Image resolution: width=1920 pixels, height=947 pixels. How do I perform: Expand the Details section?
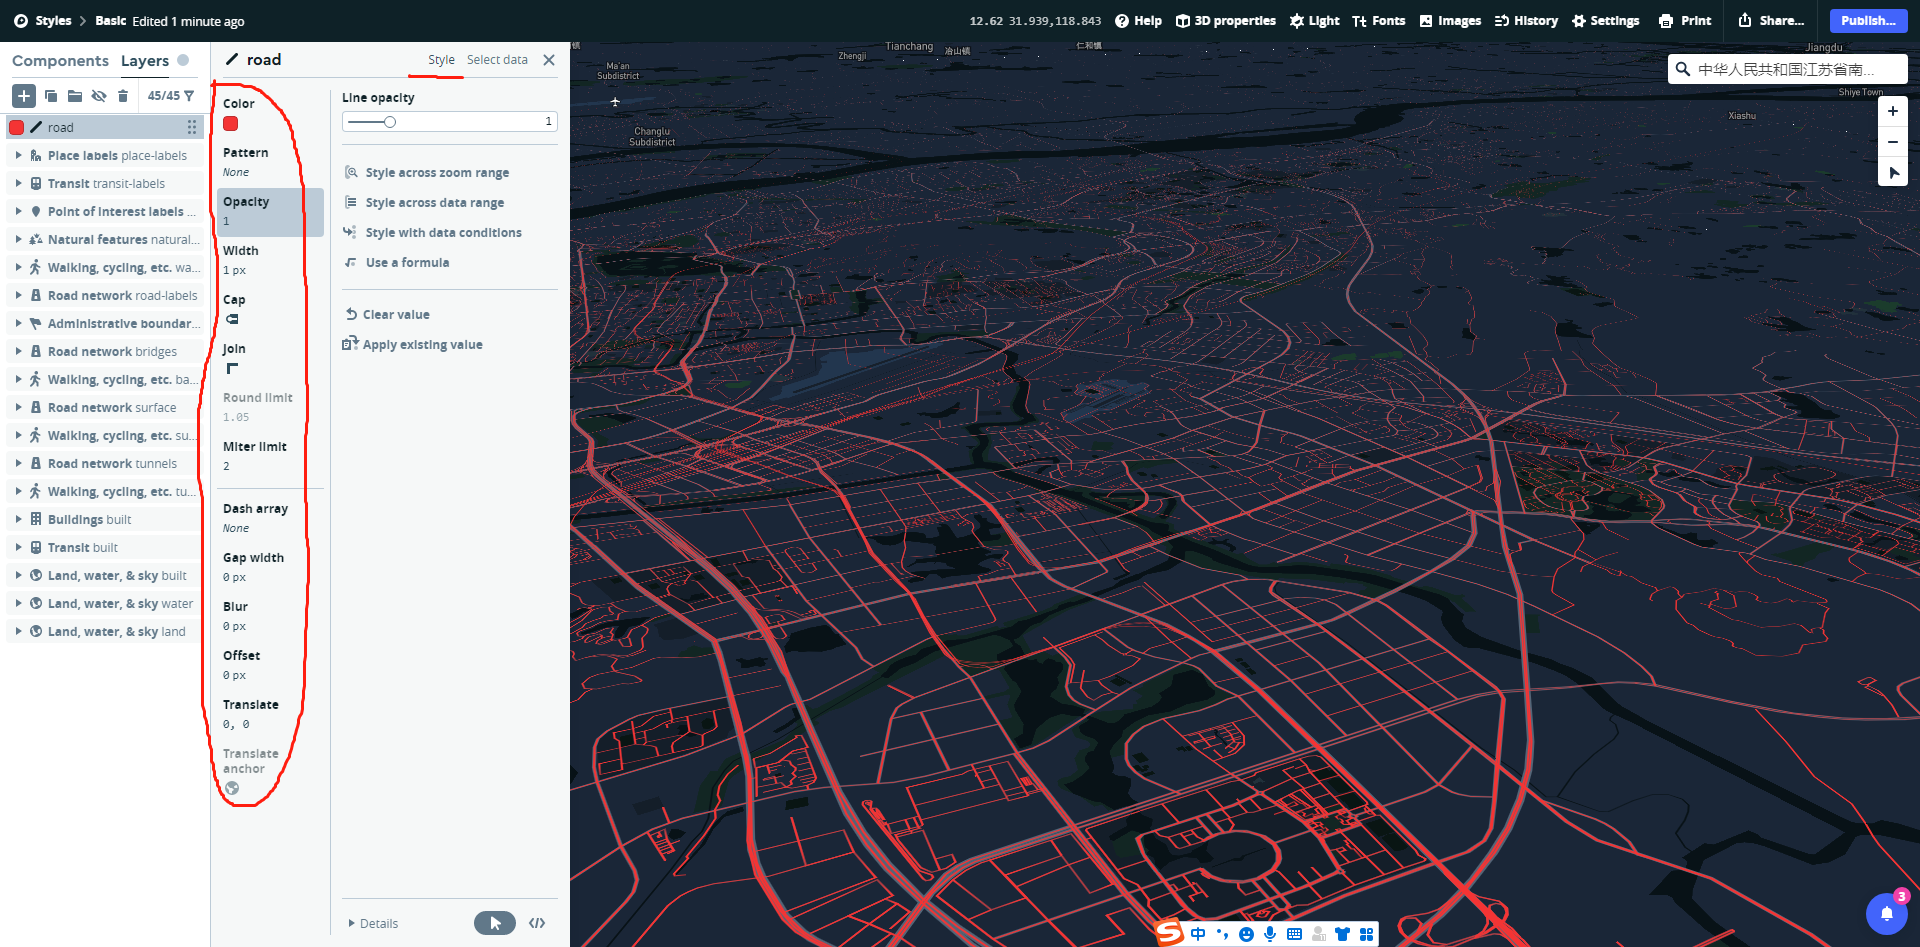(372, 923)
